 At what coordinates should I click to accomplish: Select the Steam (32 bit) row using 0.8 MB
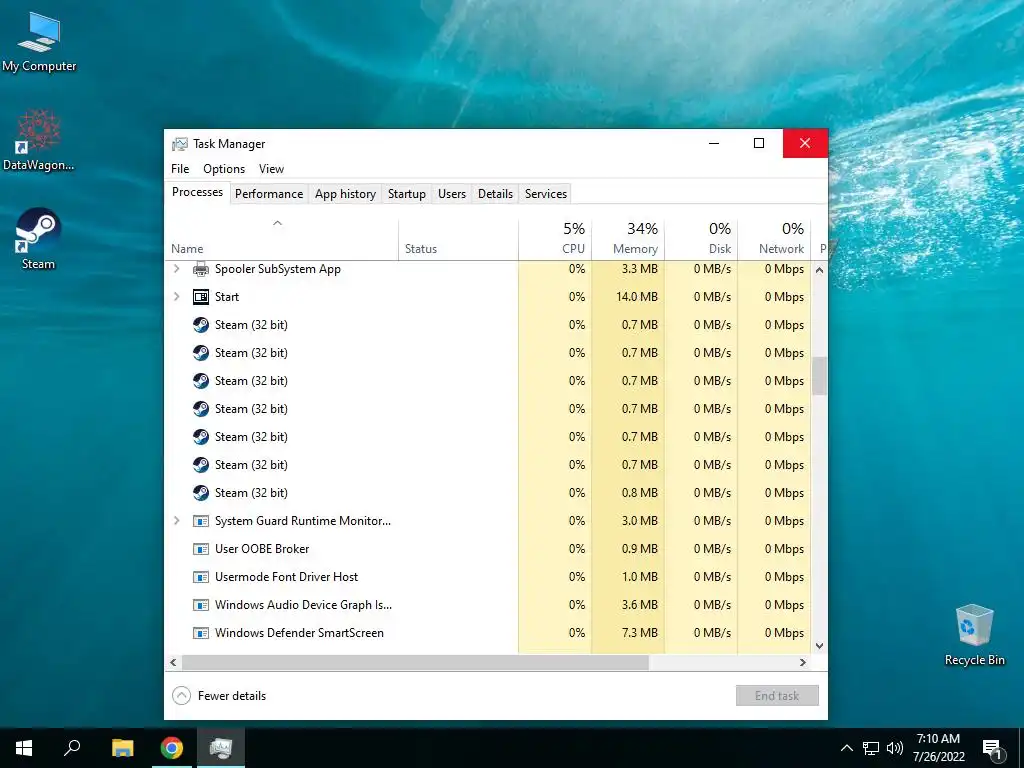(488, 493)
